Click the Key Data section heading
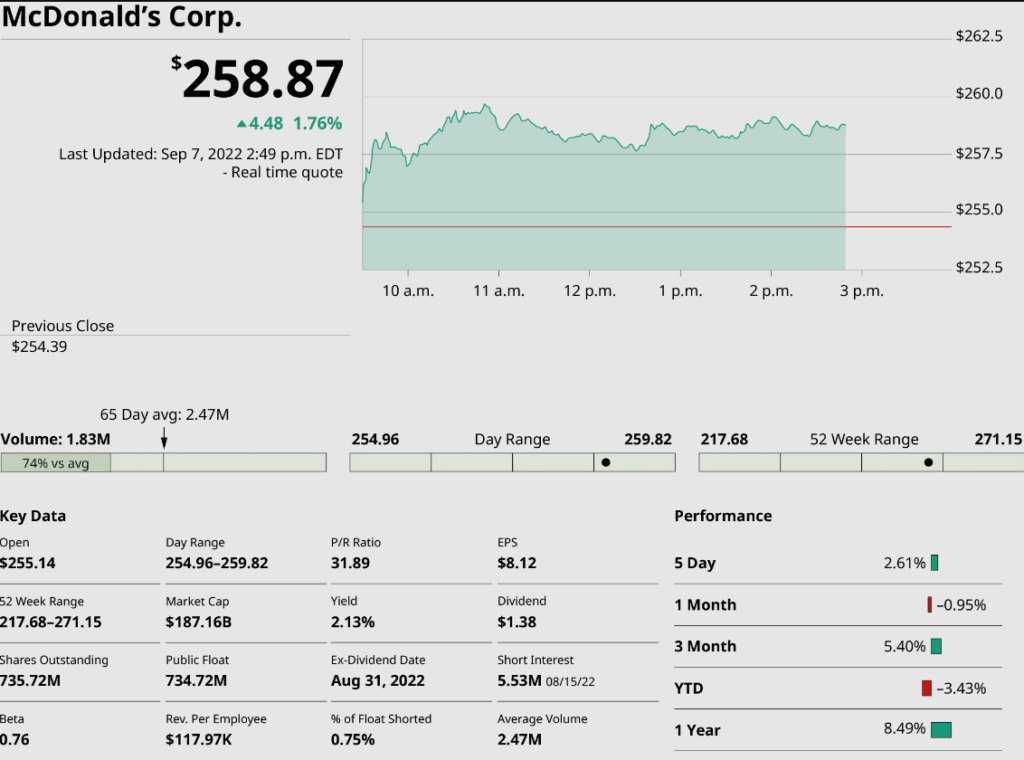The width and height of the screenshot is (1024, 760). click(x=33, y=516)
